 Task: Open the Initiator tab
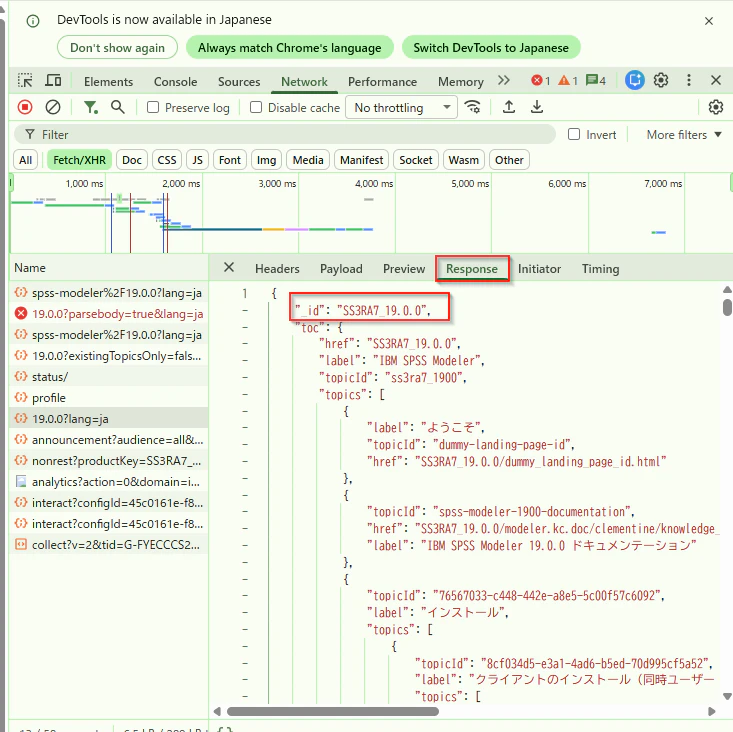539,269
